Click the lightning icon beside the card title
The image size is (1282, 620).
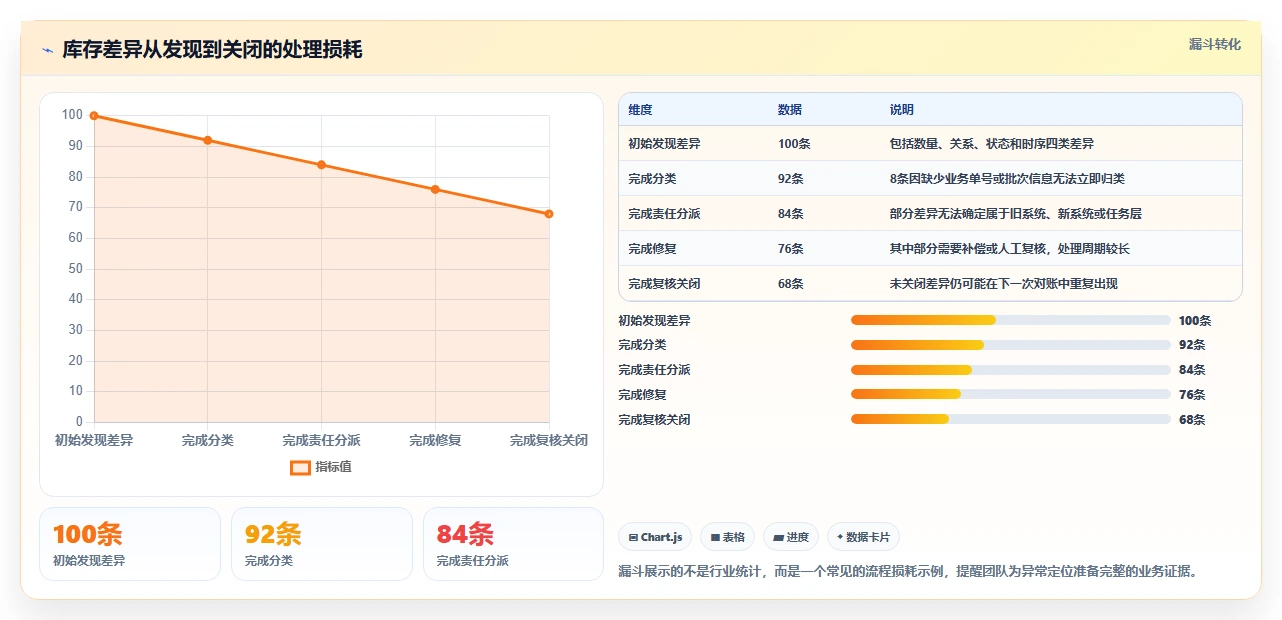[47, 50]
